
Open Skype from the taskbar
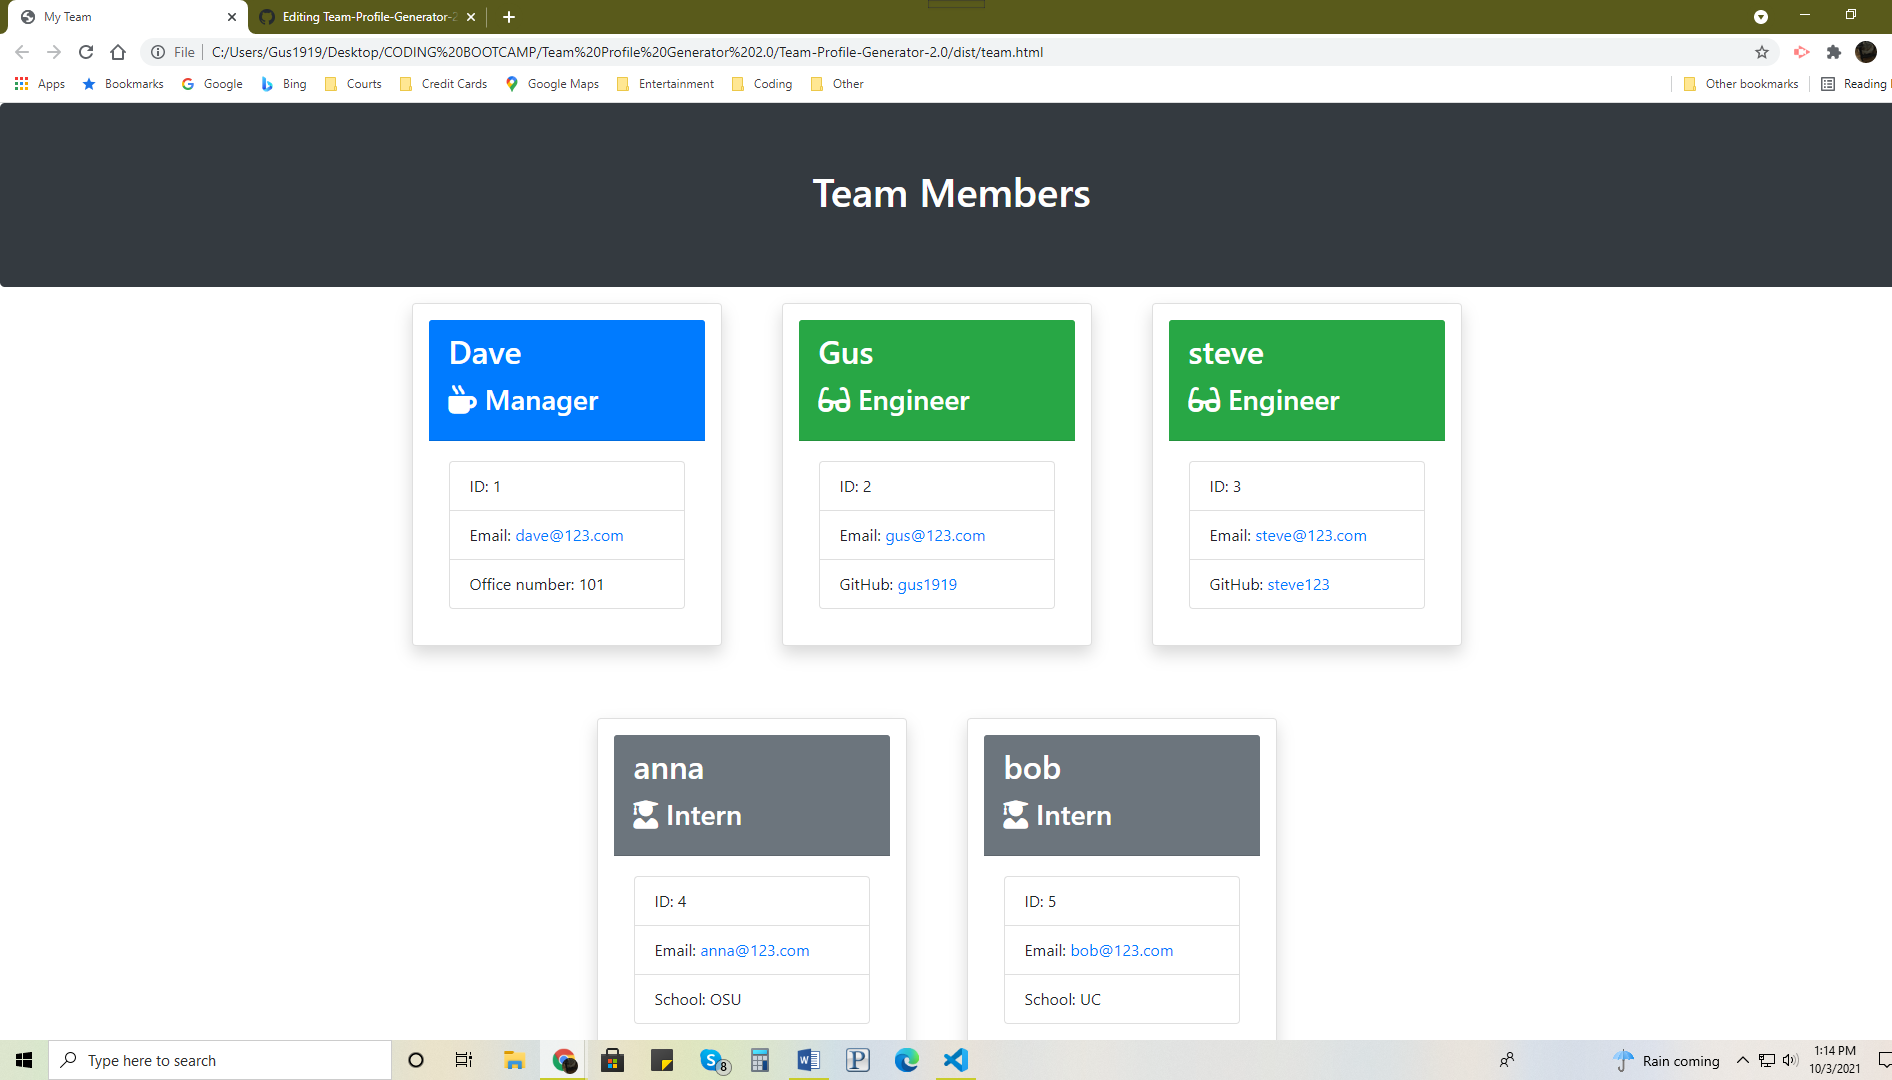(x=712, y=1060)
